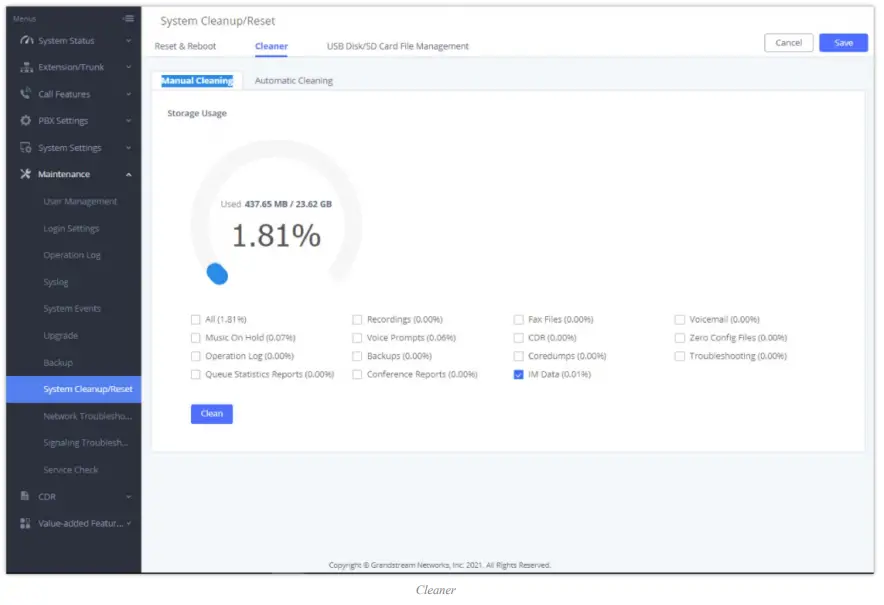Click the blue storage usage gauge indicator
This screenshot has height=605, width=884.
click(217, 274)
